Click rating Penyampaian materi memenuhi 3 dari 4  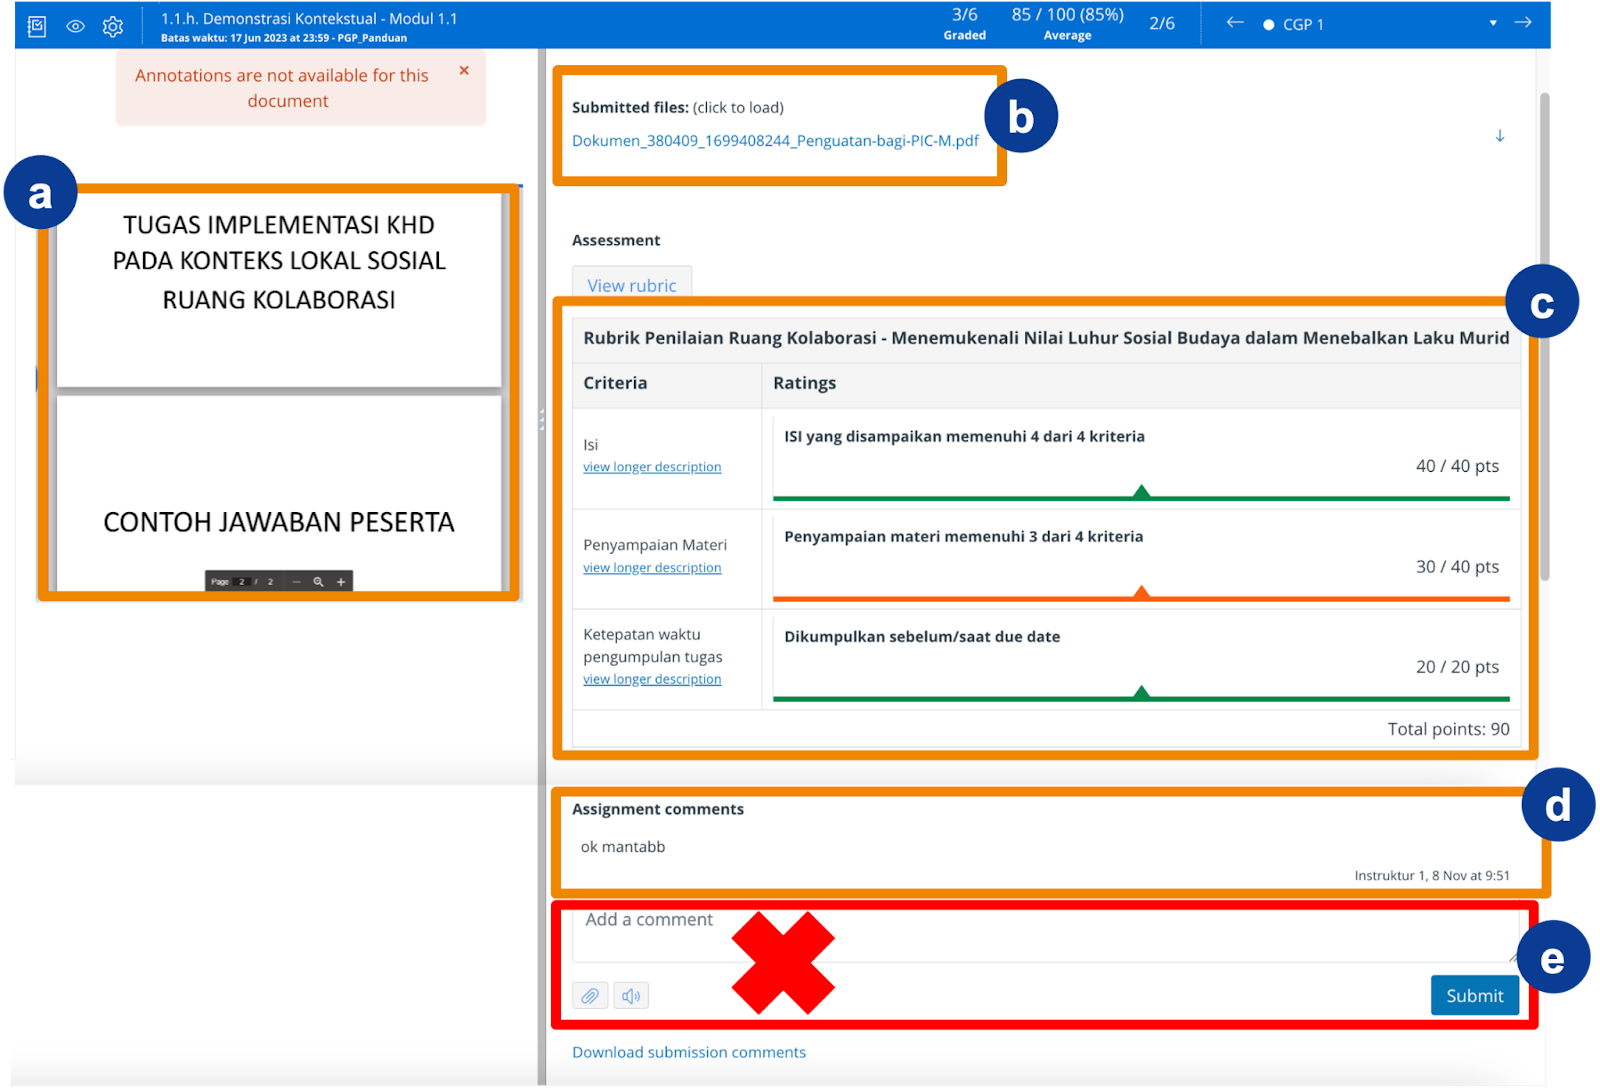click(x=963, y=537)
